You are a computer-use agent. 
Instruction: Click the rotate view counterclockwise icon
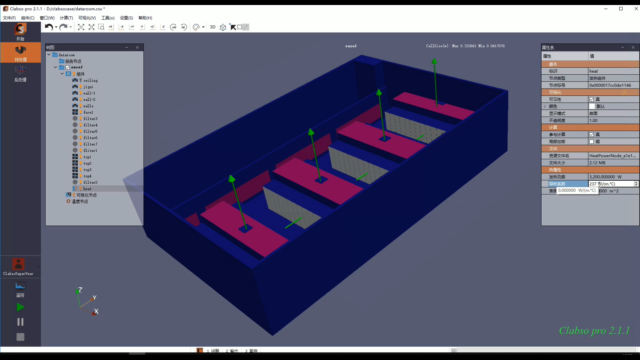click(x=184, y=27)
